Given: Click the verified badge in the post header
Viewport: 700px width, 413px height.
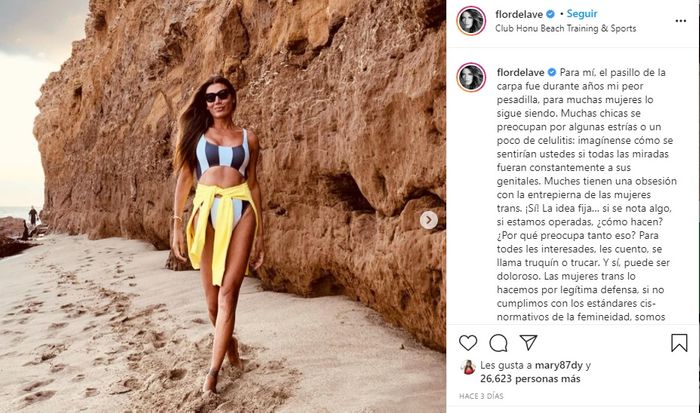Looking at the screenshot, I should tap(550, 14).
